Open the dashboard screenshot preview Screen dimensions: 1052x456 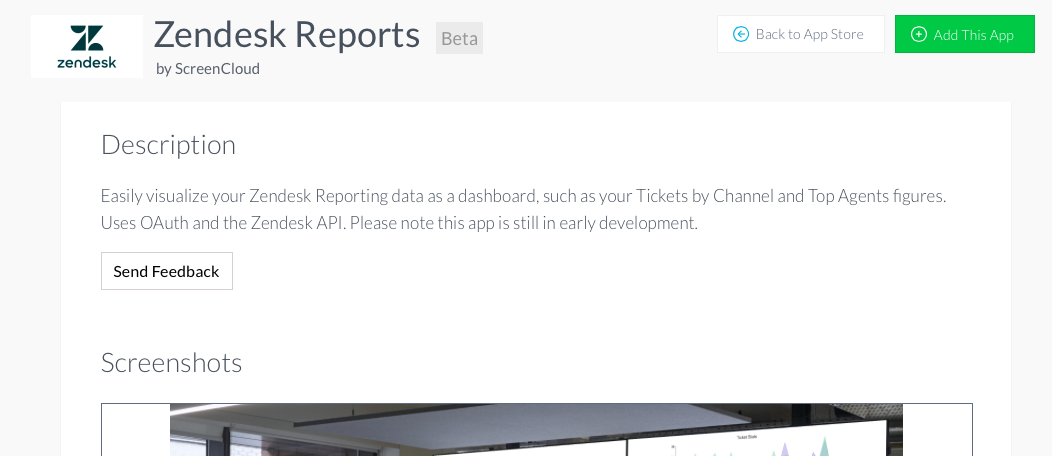coord(537,430)
